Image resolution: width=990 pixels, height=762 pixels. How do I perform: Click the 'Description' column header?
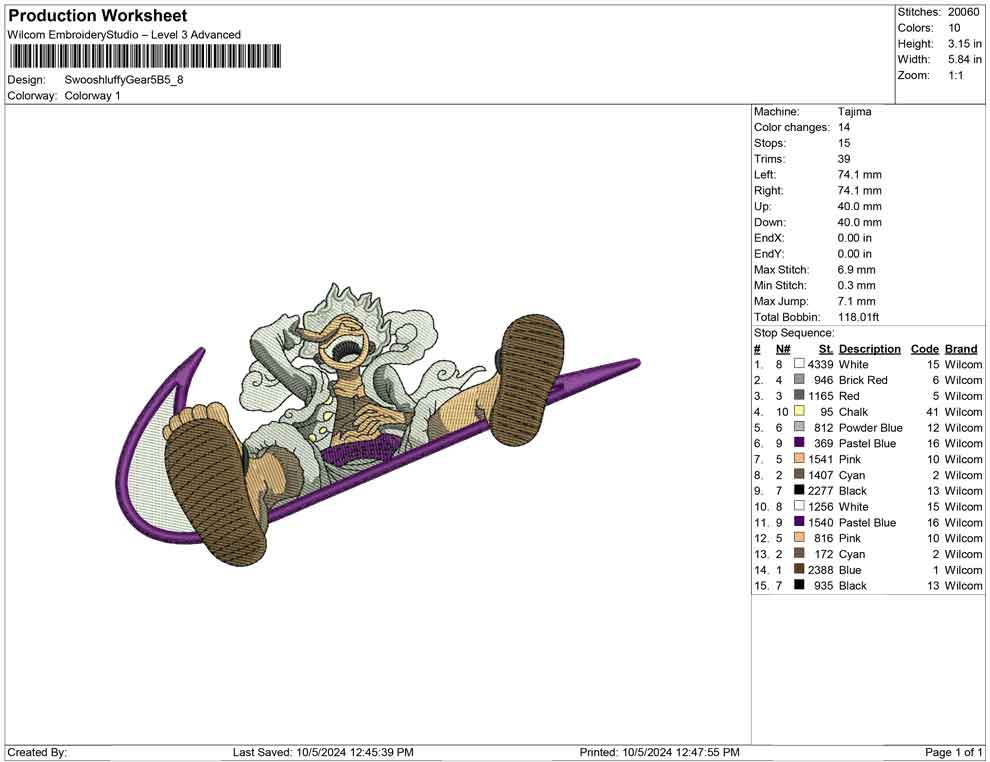pyautogui.click(x=869, y=349)
